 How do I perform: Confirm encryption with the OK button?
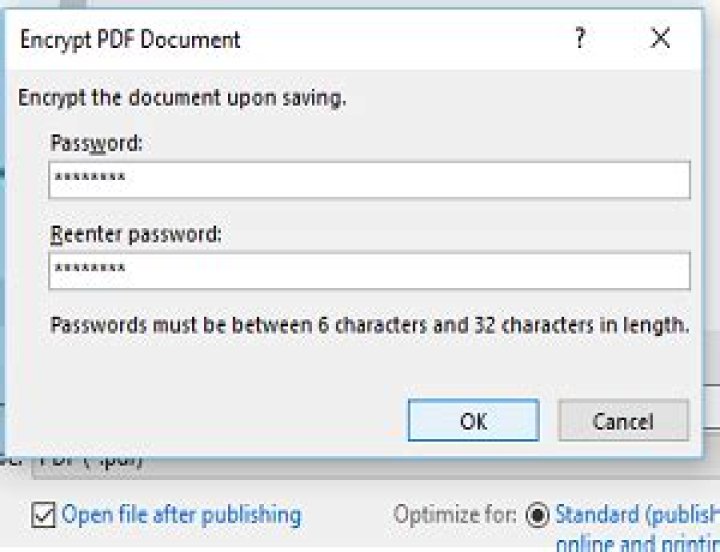point(473,421)
